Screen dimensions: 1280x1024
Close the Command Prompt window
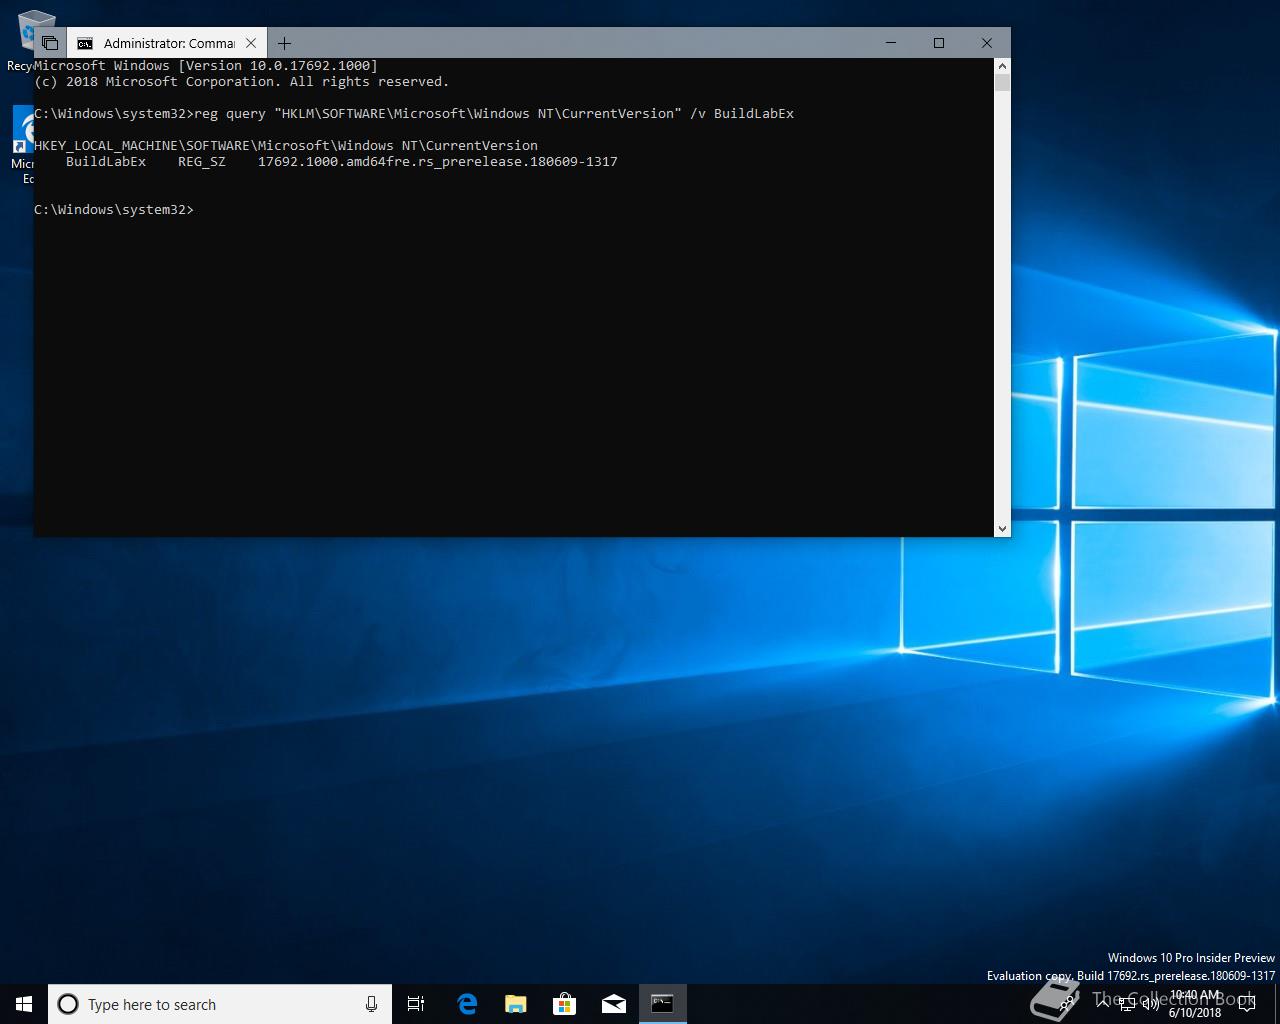(x=987, y=43)
